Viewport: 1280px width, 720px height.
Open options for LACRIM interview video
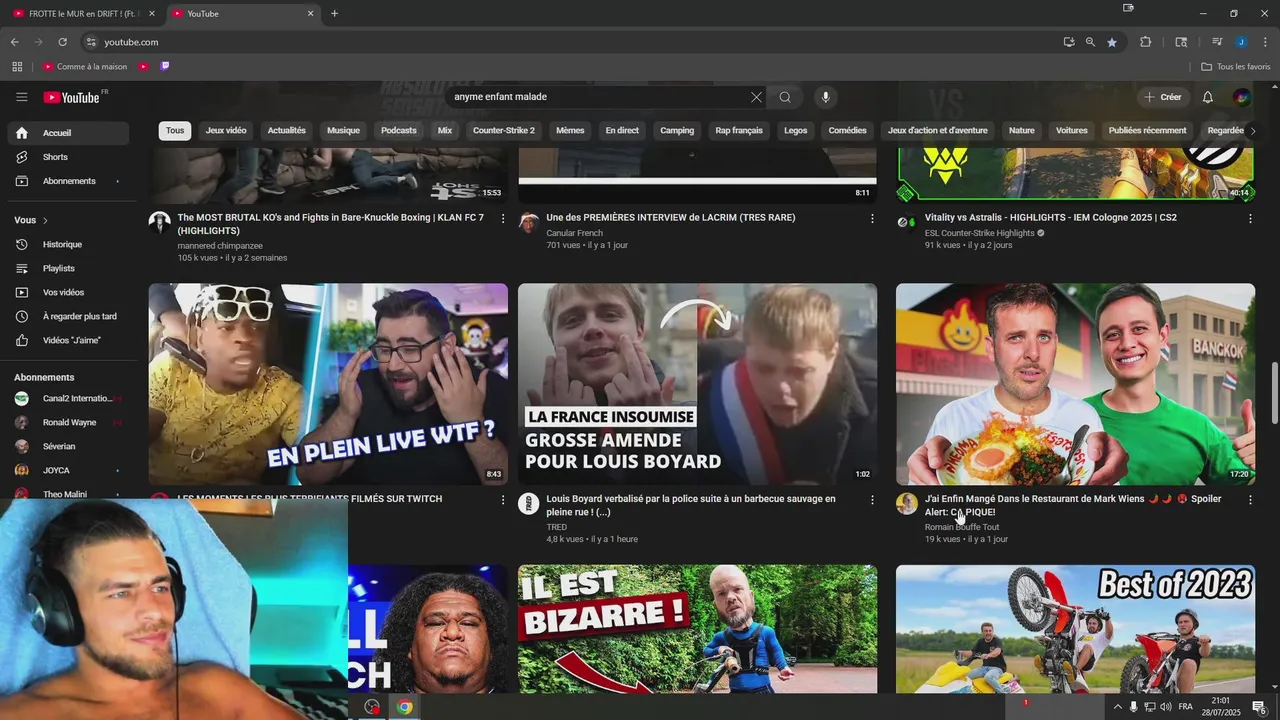click(x=872, y=218)
